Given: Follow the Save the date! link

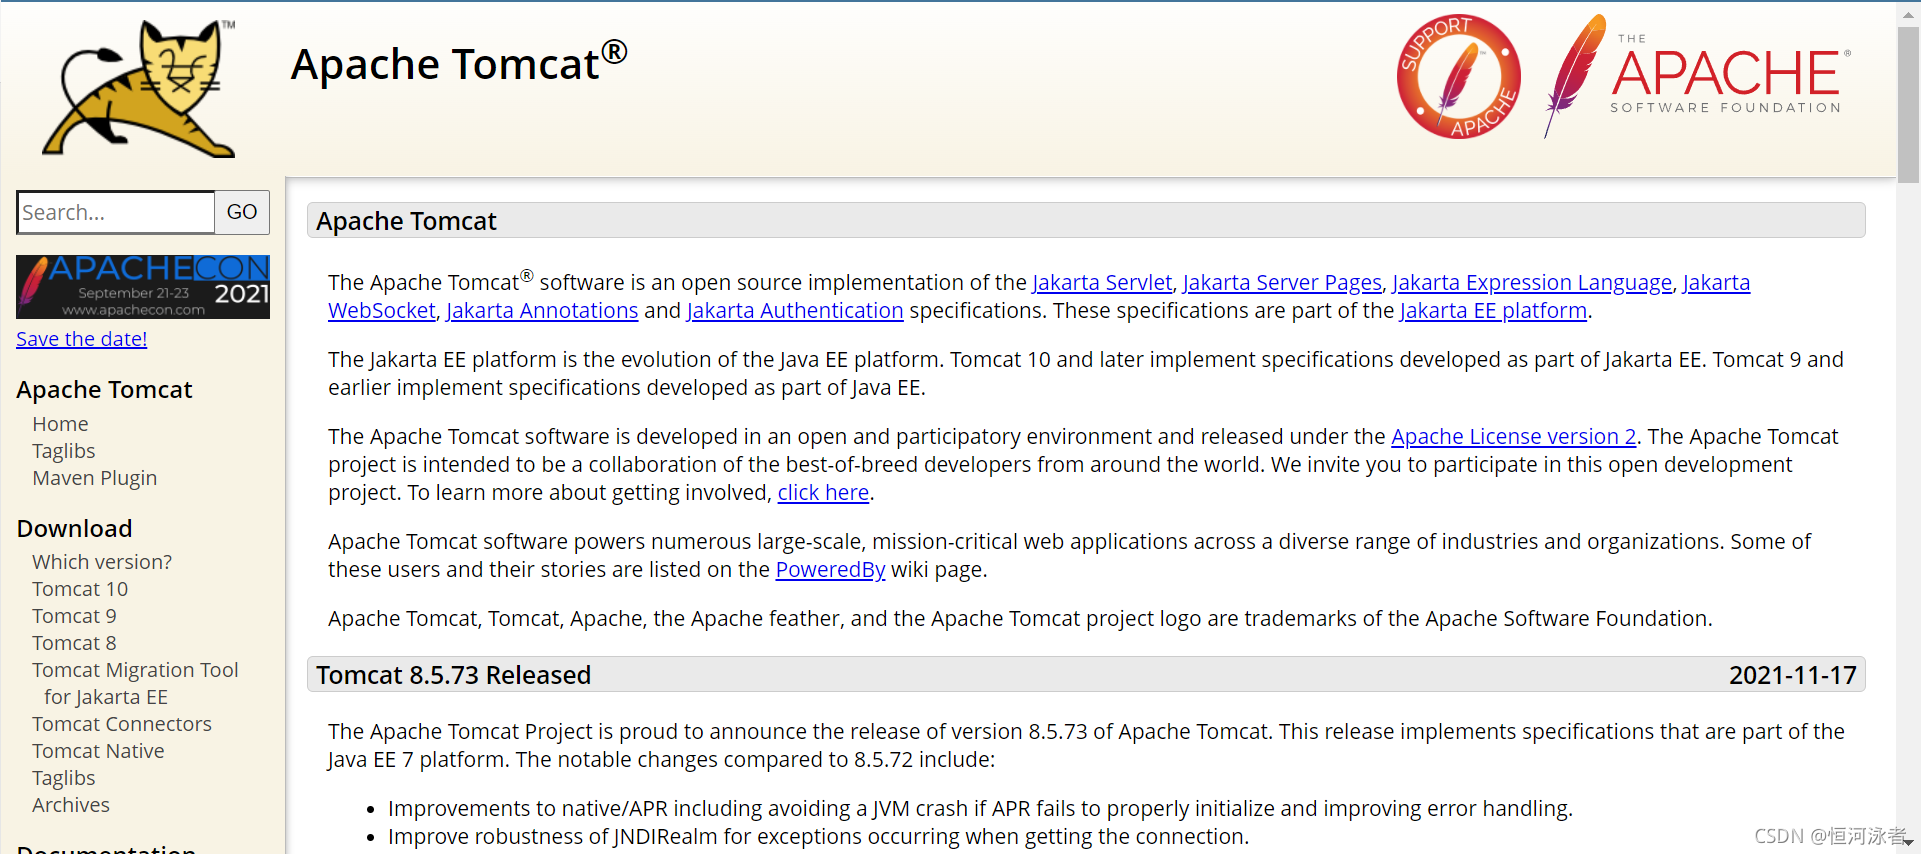Looking at the screenshot, I should coord(82,339).
